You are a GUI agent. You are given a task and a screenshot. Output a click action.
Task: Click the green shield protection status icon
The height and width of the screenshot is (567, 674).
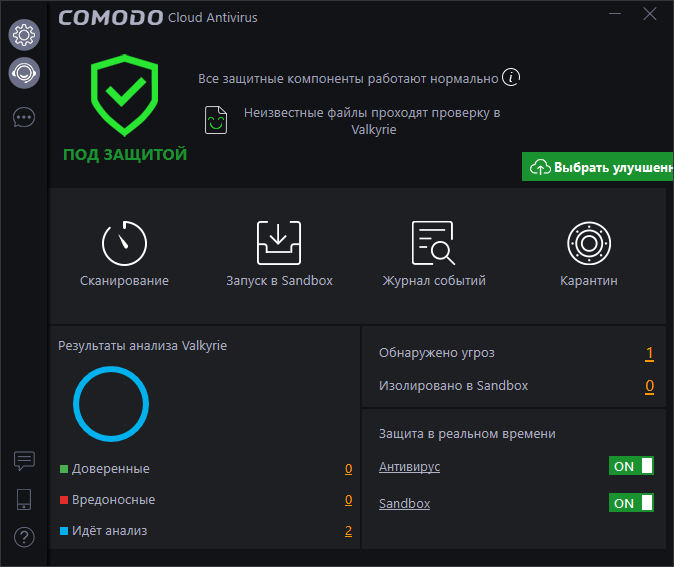coord(125,96)
